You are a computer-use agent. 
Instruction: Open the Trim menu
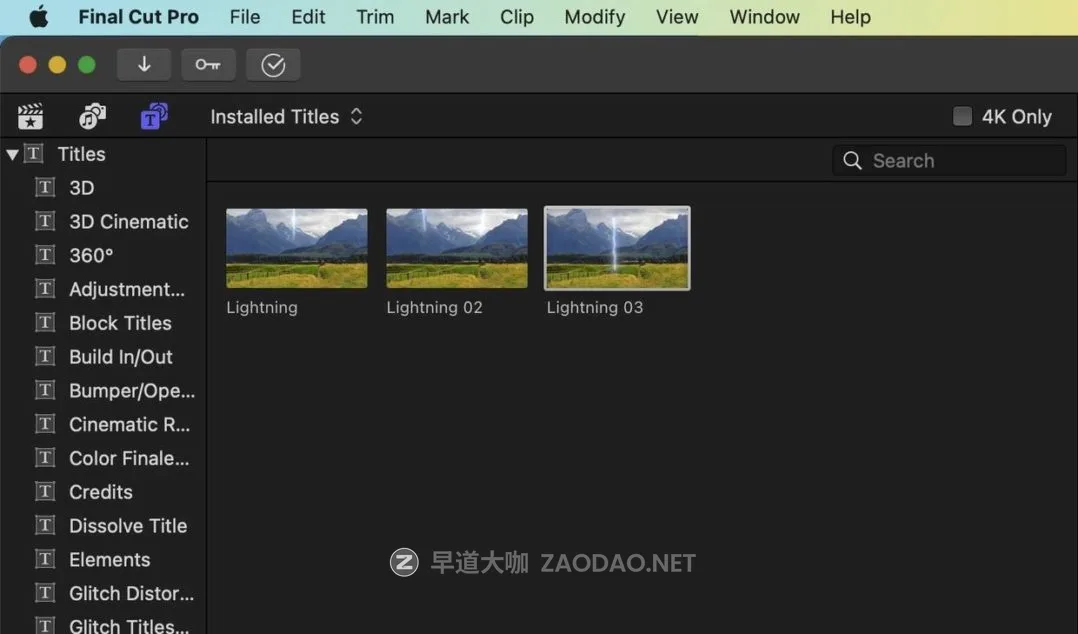(375, 17)
